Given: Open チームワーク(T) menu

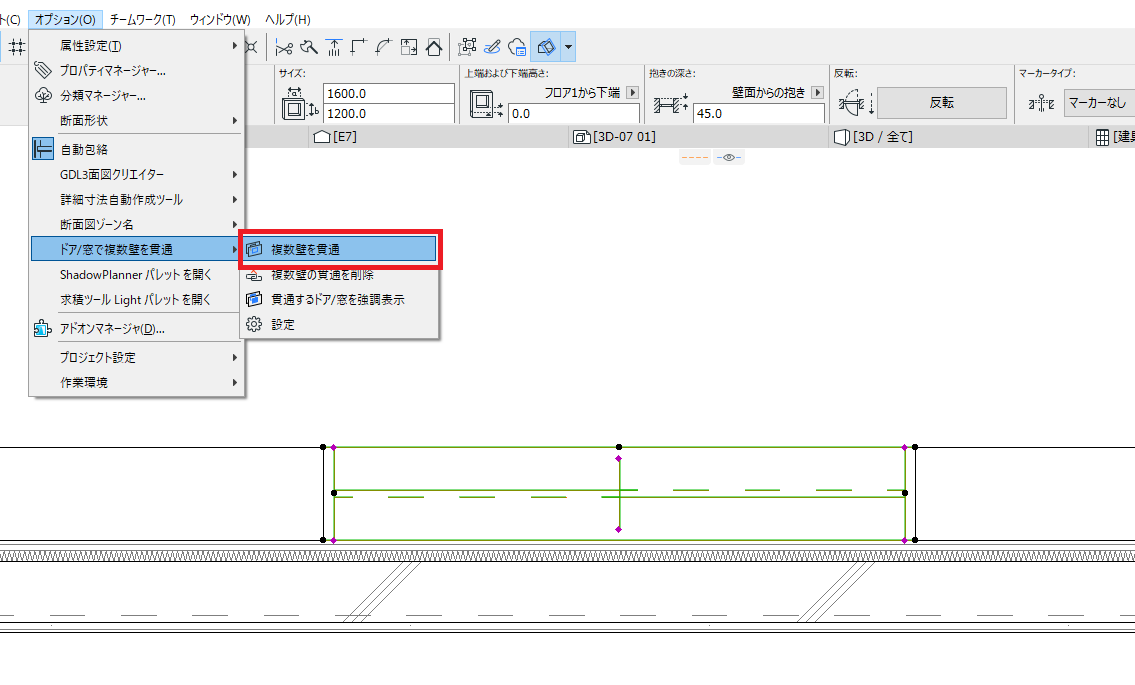Looking at the screenshot, I should pyautogui.click(x=143, y=20).
